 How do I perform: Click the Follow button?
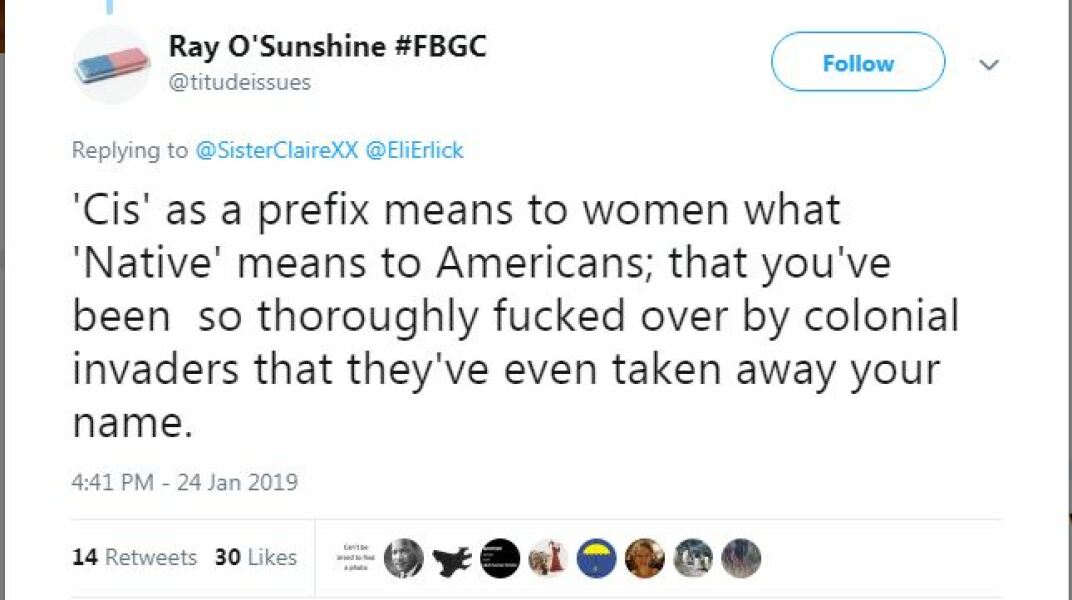(857, 62)
